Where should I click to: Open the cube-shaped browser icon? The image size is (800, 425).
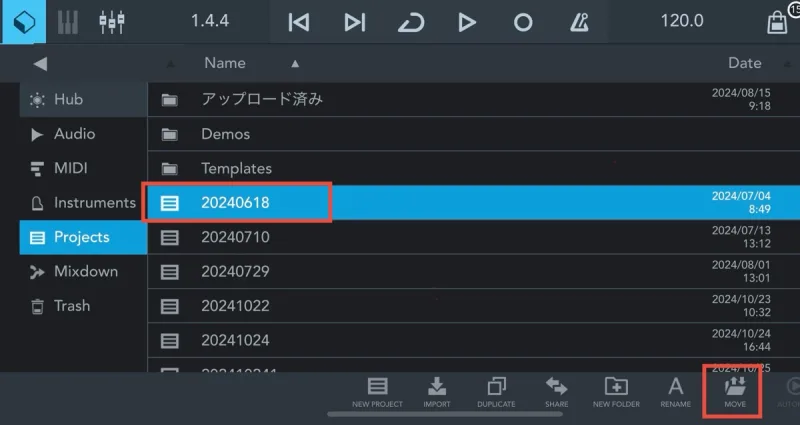tap(24, 21)
